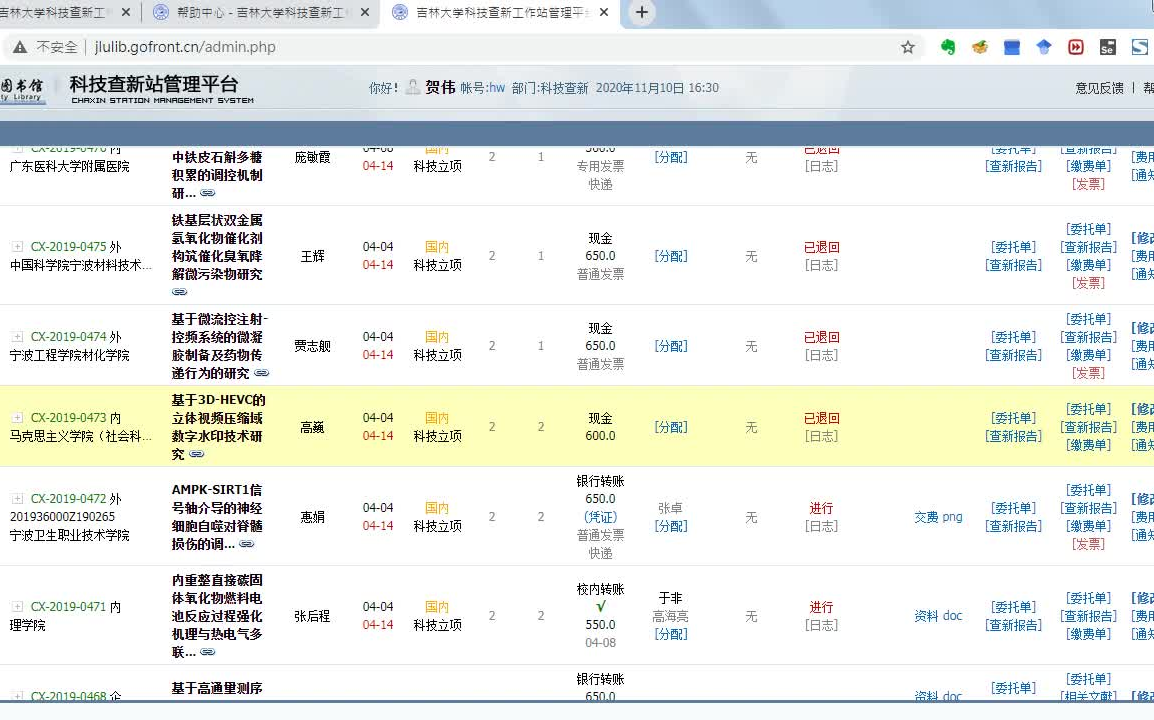Click the 不安全 warning icon beside the URL
The height and width of the screenshot is (720, 1154).
tap(18, 46)
